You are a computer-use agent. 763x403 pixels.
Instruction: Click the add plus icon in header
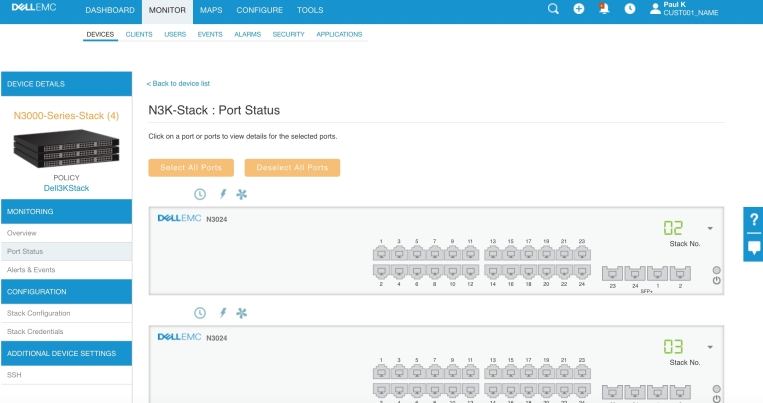coord(579,9)
